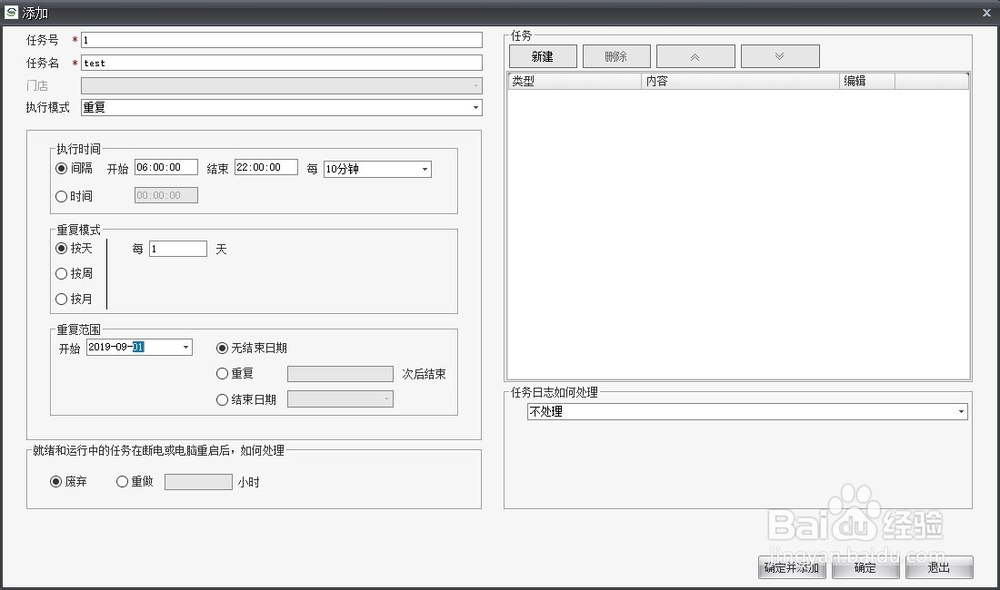Open the 执行模式 dropdown

475,108
